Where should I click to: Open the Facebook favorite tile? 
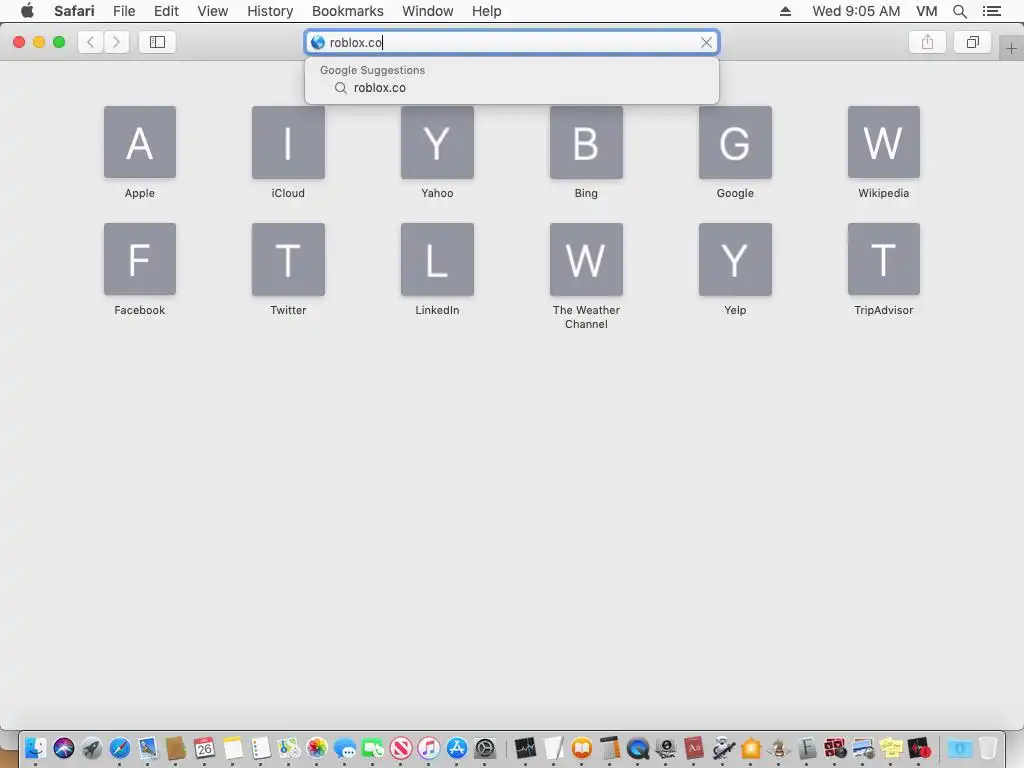(x=140, y=259)
